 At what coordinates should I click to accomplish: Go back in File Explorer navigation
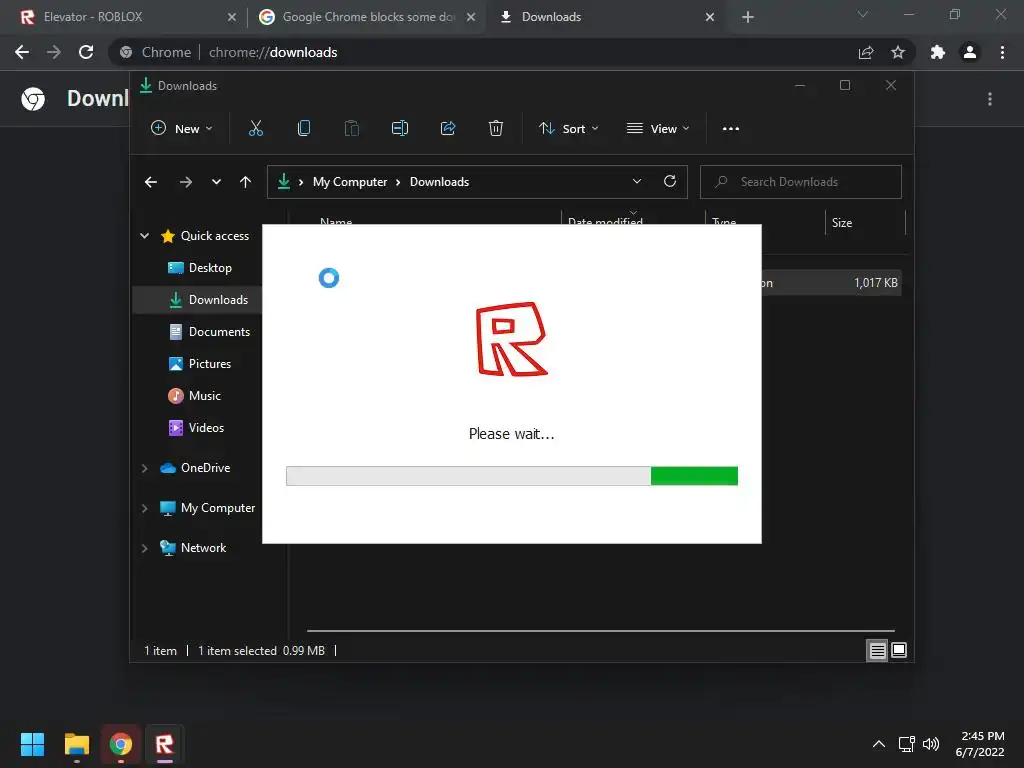pyautogui.click(x=151, y=182)
